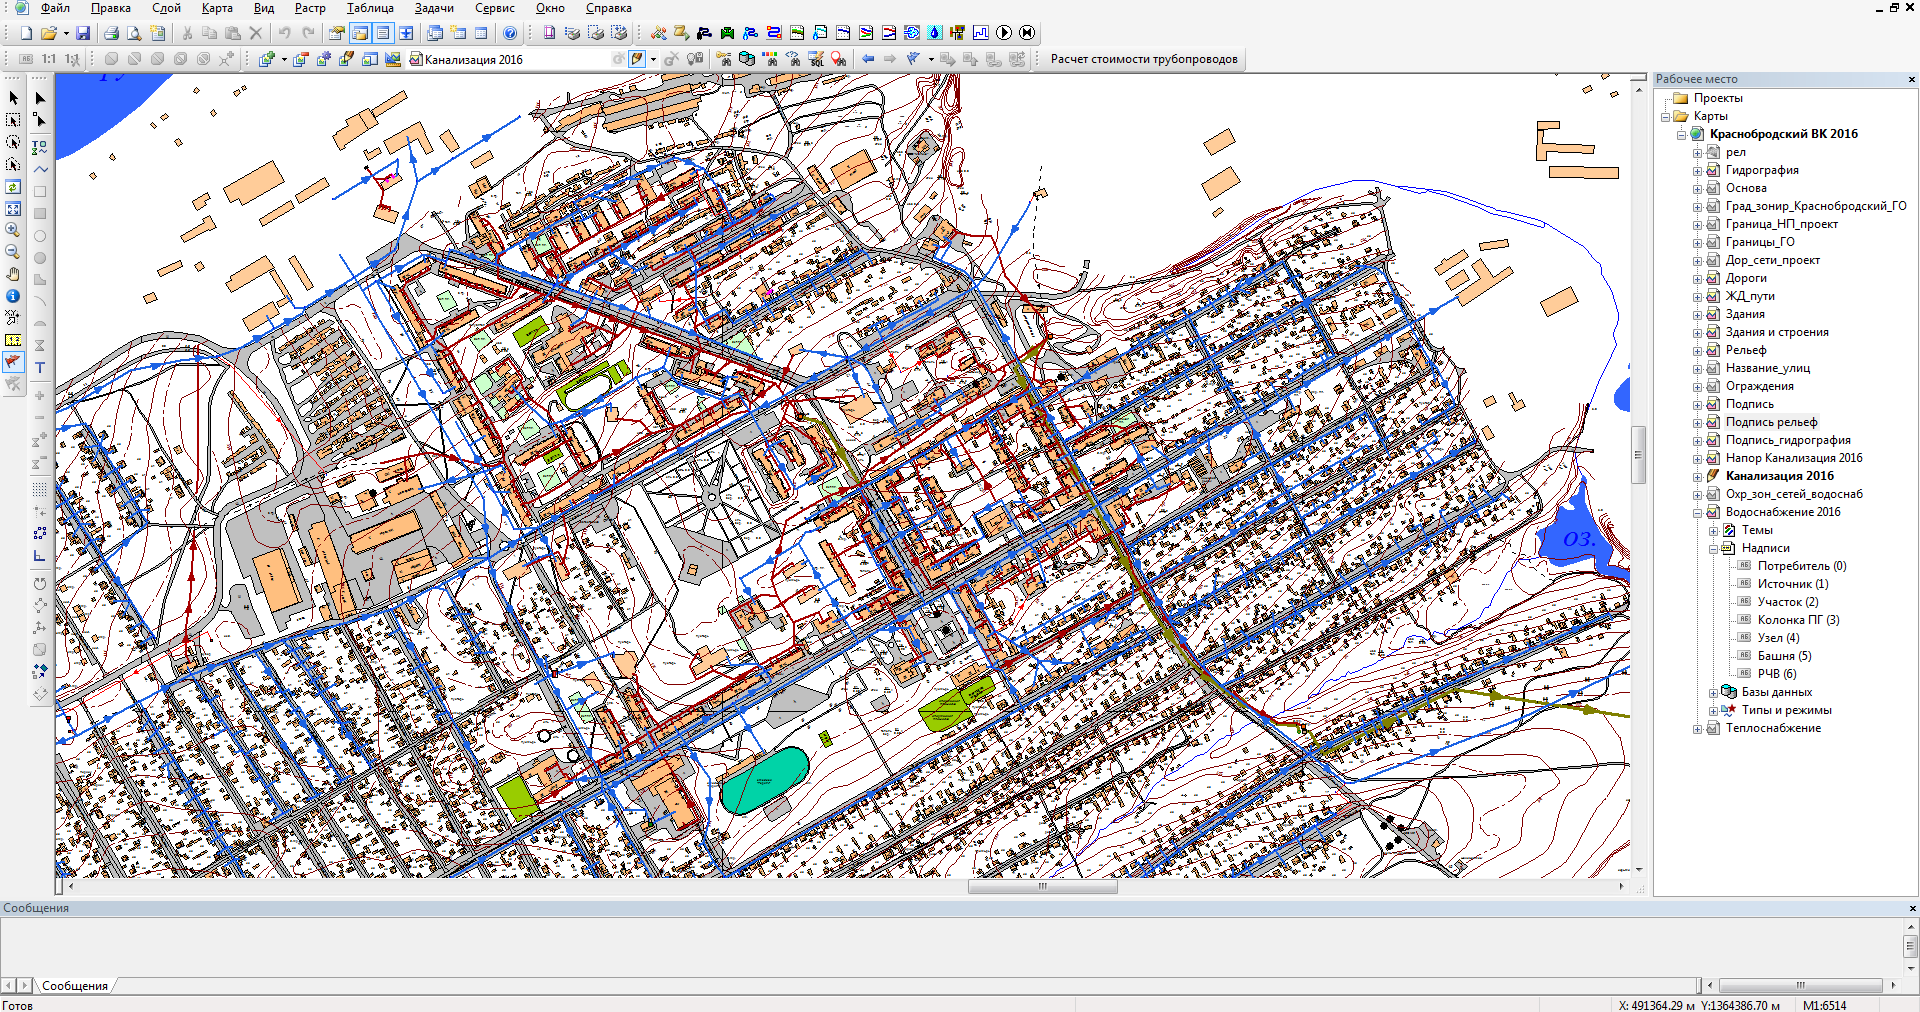Activate the blue information tool
The height and width of the screenshot is (1012, 1920).
click(13, 296)
